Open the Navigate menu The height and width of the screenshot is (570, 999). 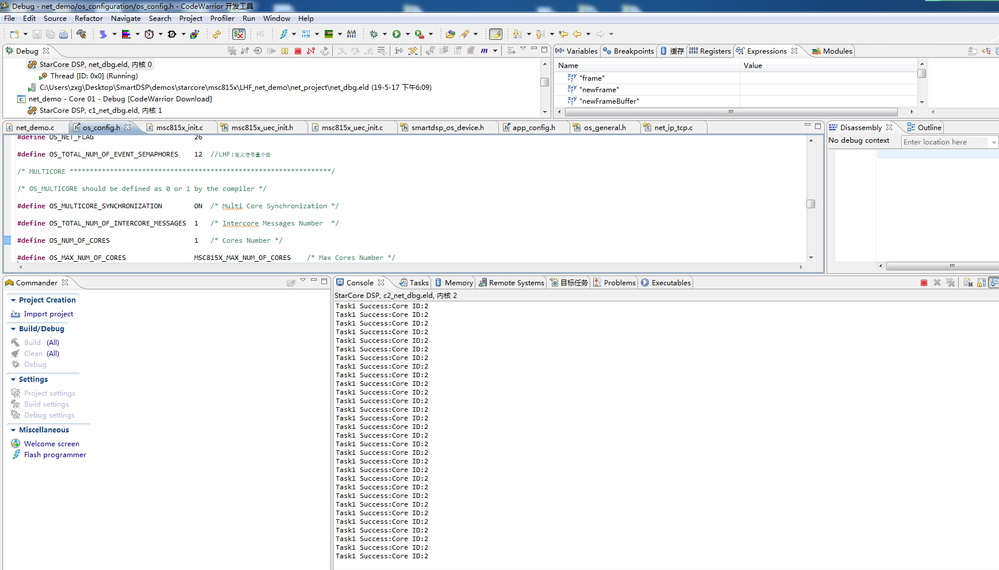click(x=126, y=18)
